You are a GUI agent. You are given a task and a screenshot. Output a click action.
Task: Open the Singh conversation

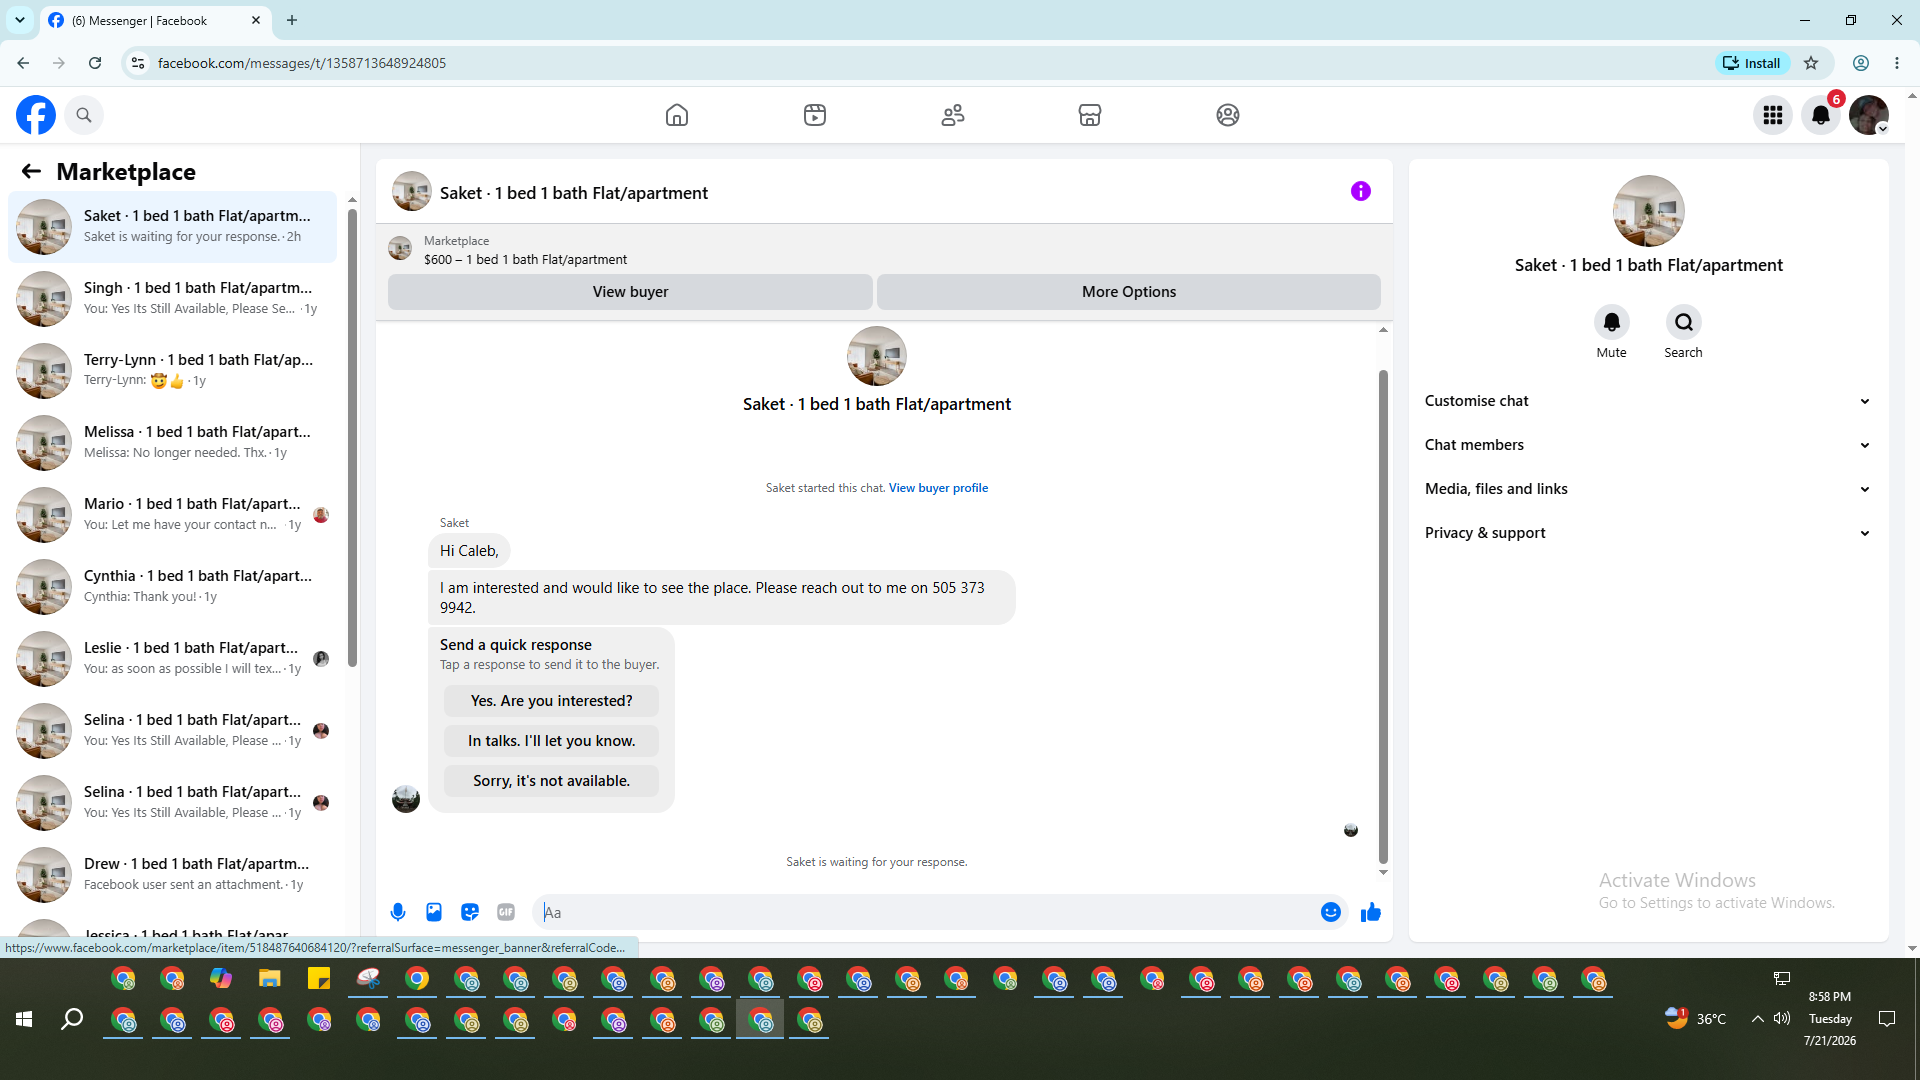[x=172, y=299]
